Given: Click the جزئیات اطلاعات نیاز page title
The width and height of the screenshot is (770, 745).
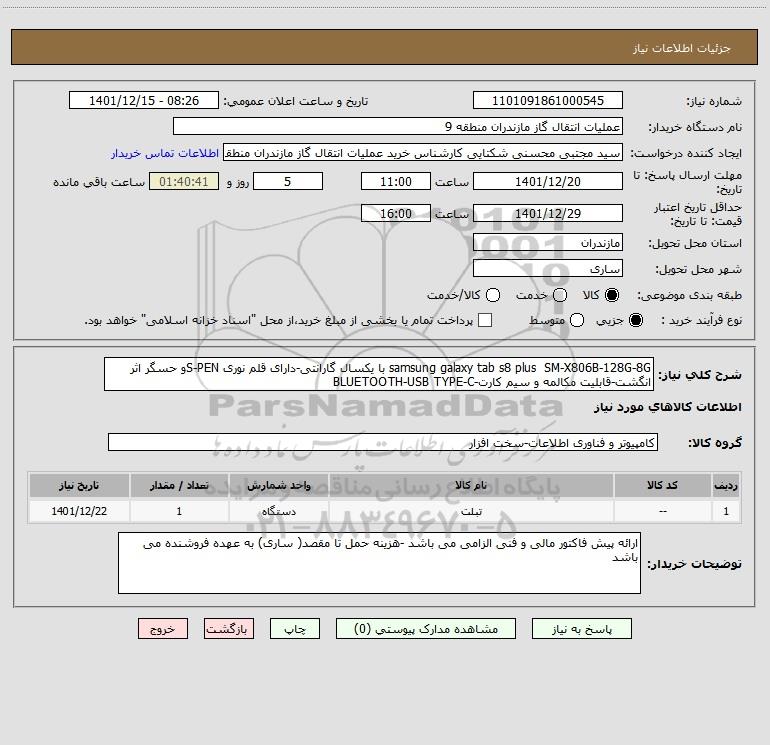Looking at the screenshot, I should click(681, 48).
